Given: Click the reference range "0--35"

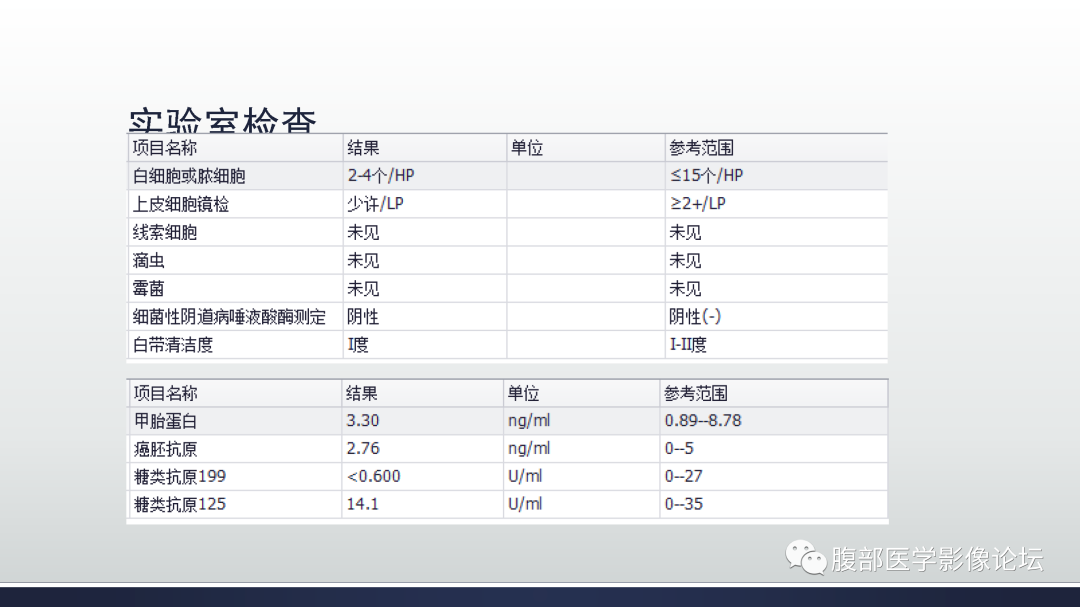Looking at the screenshot, I should (x=684, y=504).
